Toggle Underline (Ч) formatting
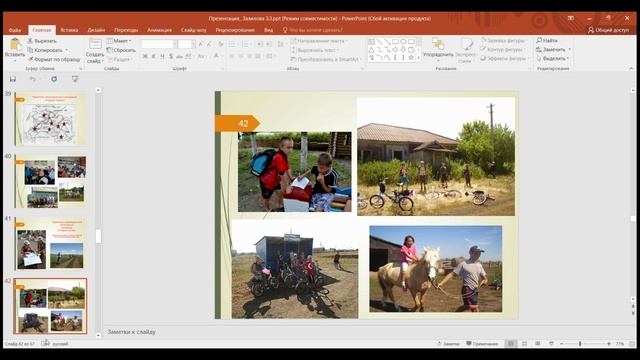The image size is (640, 360). tap(162, 56)
